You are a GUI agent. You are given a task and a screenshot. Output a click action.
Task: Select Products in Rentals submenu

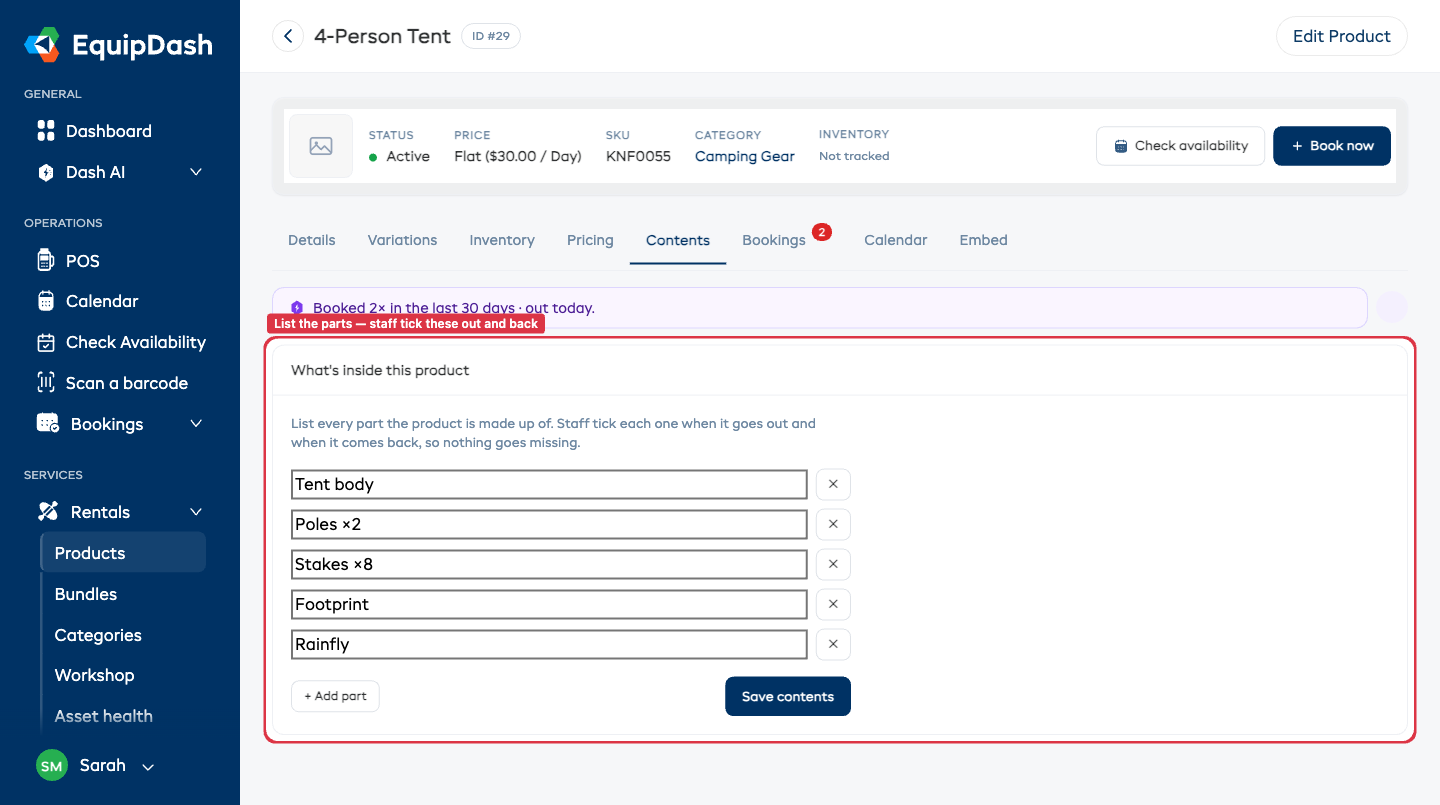[123, 553]
